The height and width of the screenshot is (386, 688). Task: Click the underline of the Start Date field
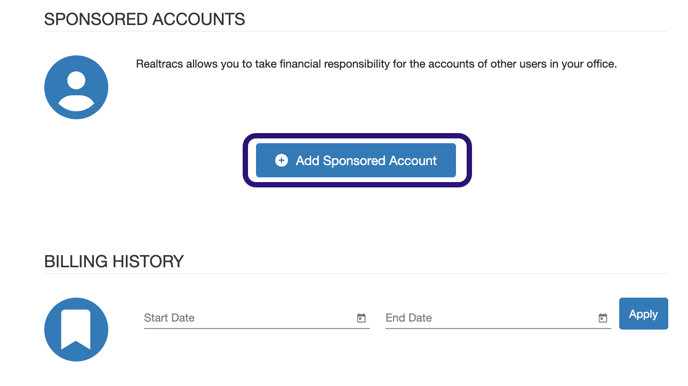coord(257,328)
